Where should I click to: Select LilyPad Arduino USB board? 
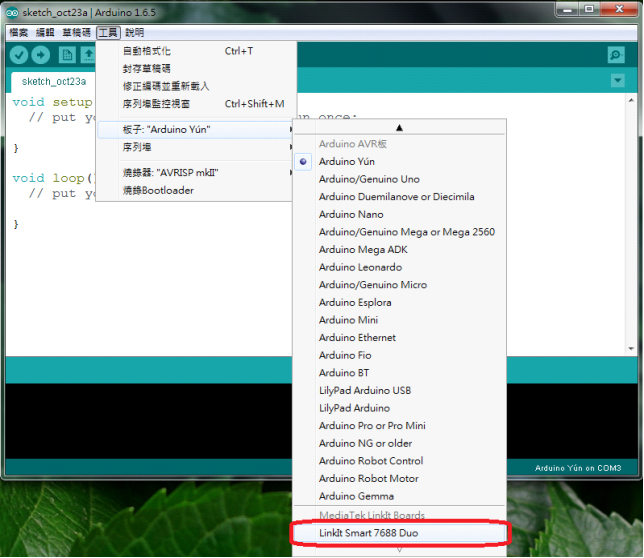tap(399, 391)
